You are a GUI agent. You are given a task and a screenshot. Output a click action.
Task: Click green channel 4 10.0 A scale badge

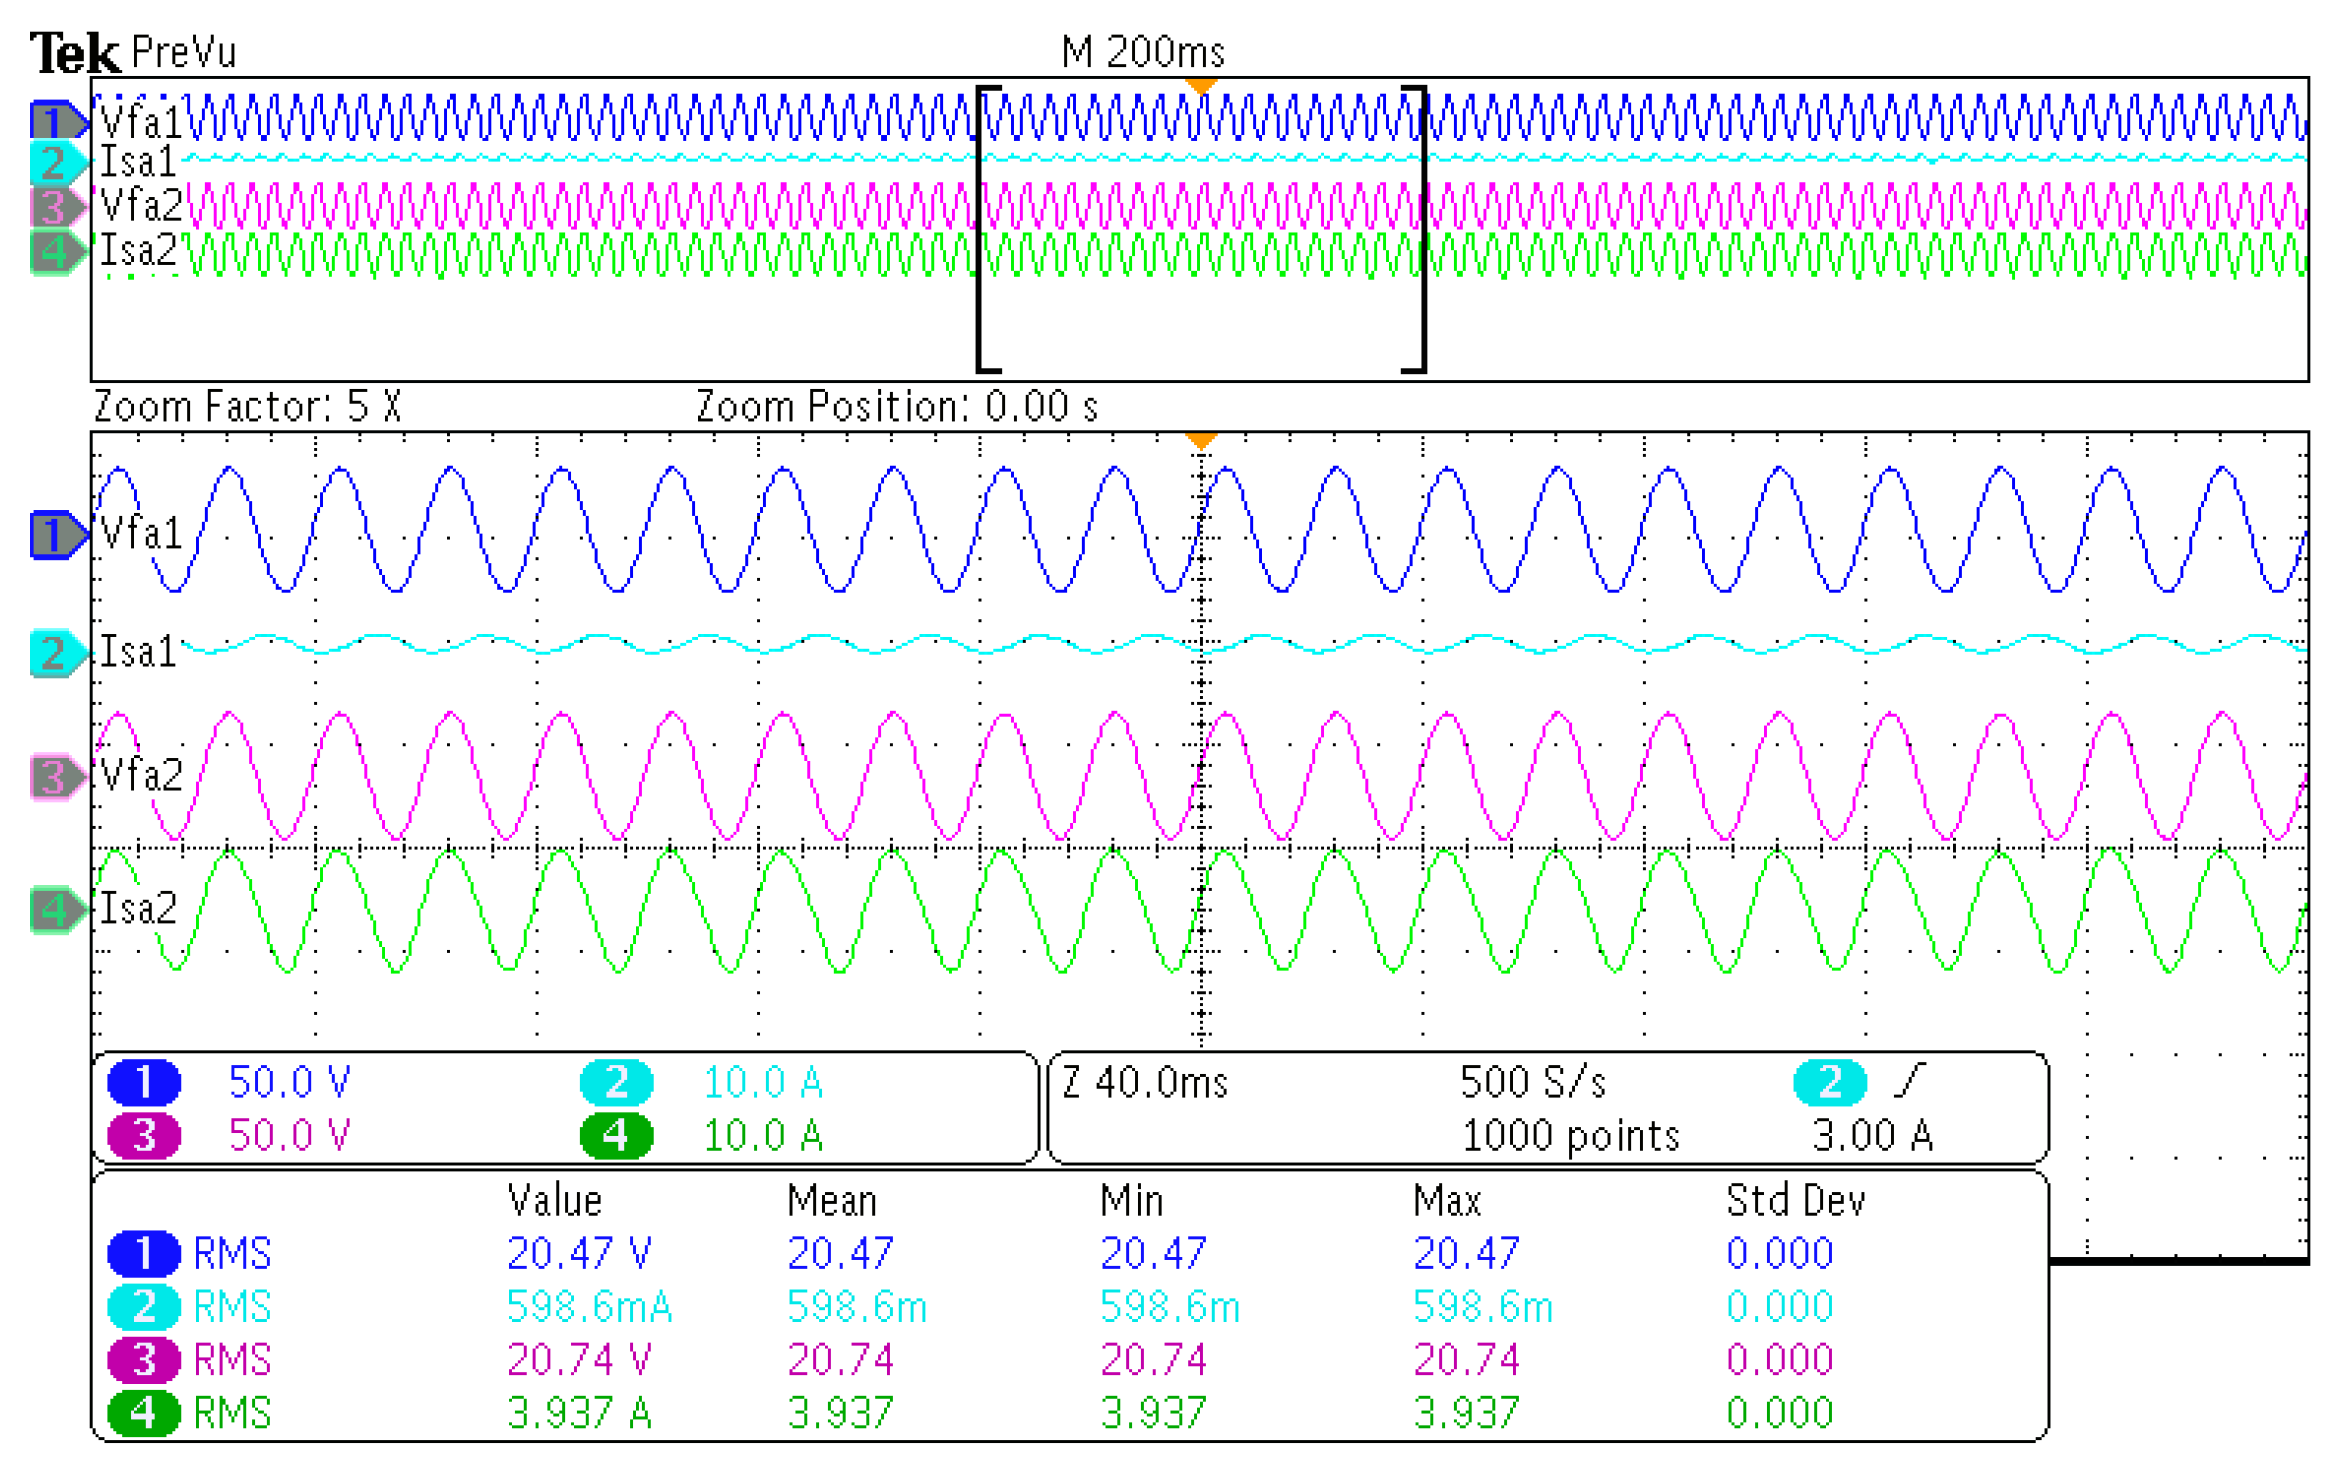(x=616, y=1136)
